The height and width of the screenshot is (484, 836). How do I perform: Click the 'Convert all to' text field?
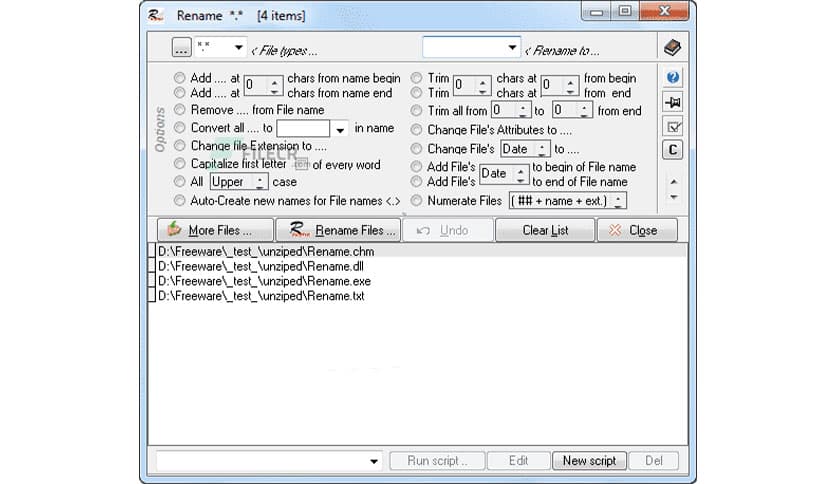303,129
